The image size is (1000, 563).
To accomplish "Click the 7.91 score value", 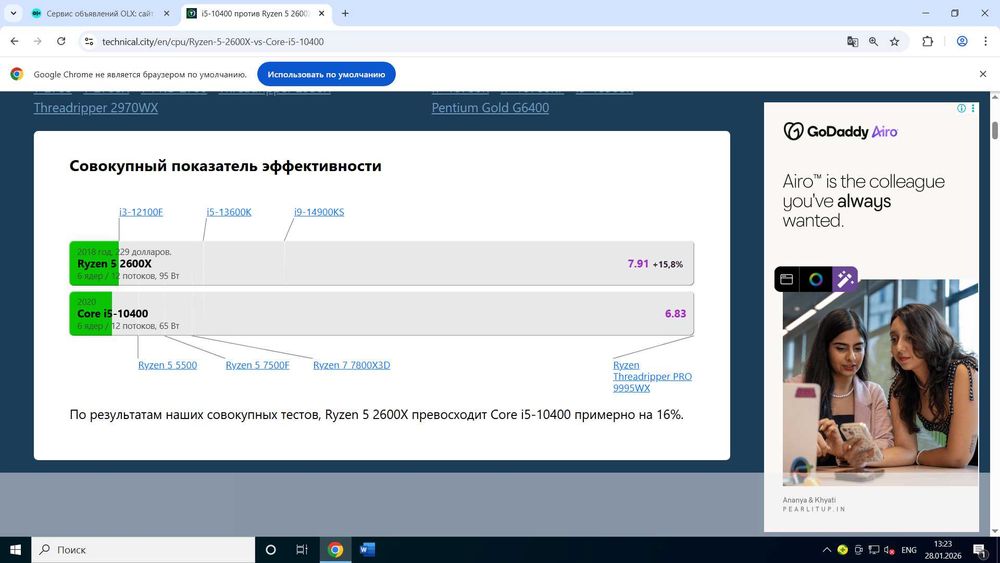I will 638,263.
